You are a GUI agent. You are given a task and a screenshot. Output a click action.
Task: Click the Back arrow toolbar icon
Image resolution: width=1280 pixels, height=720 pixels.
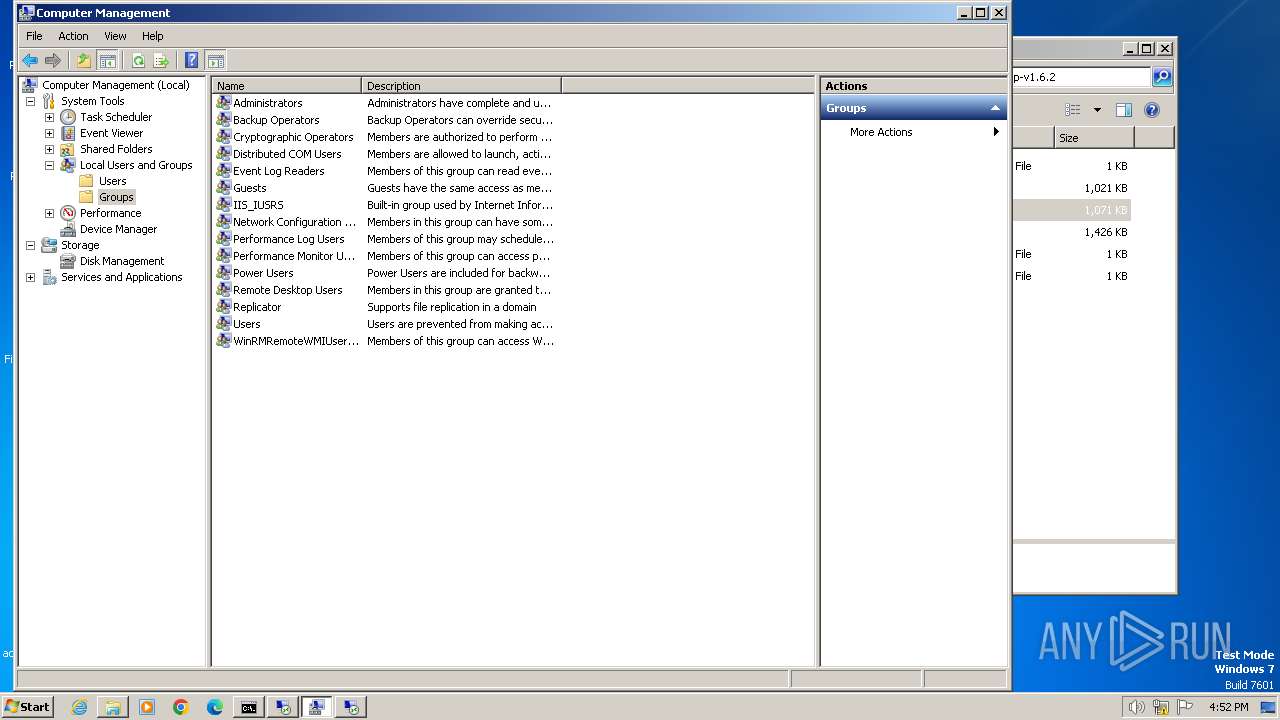pos(30,60)
